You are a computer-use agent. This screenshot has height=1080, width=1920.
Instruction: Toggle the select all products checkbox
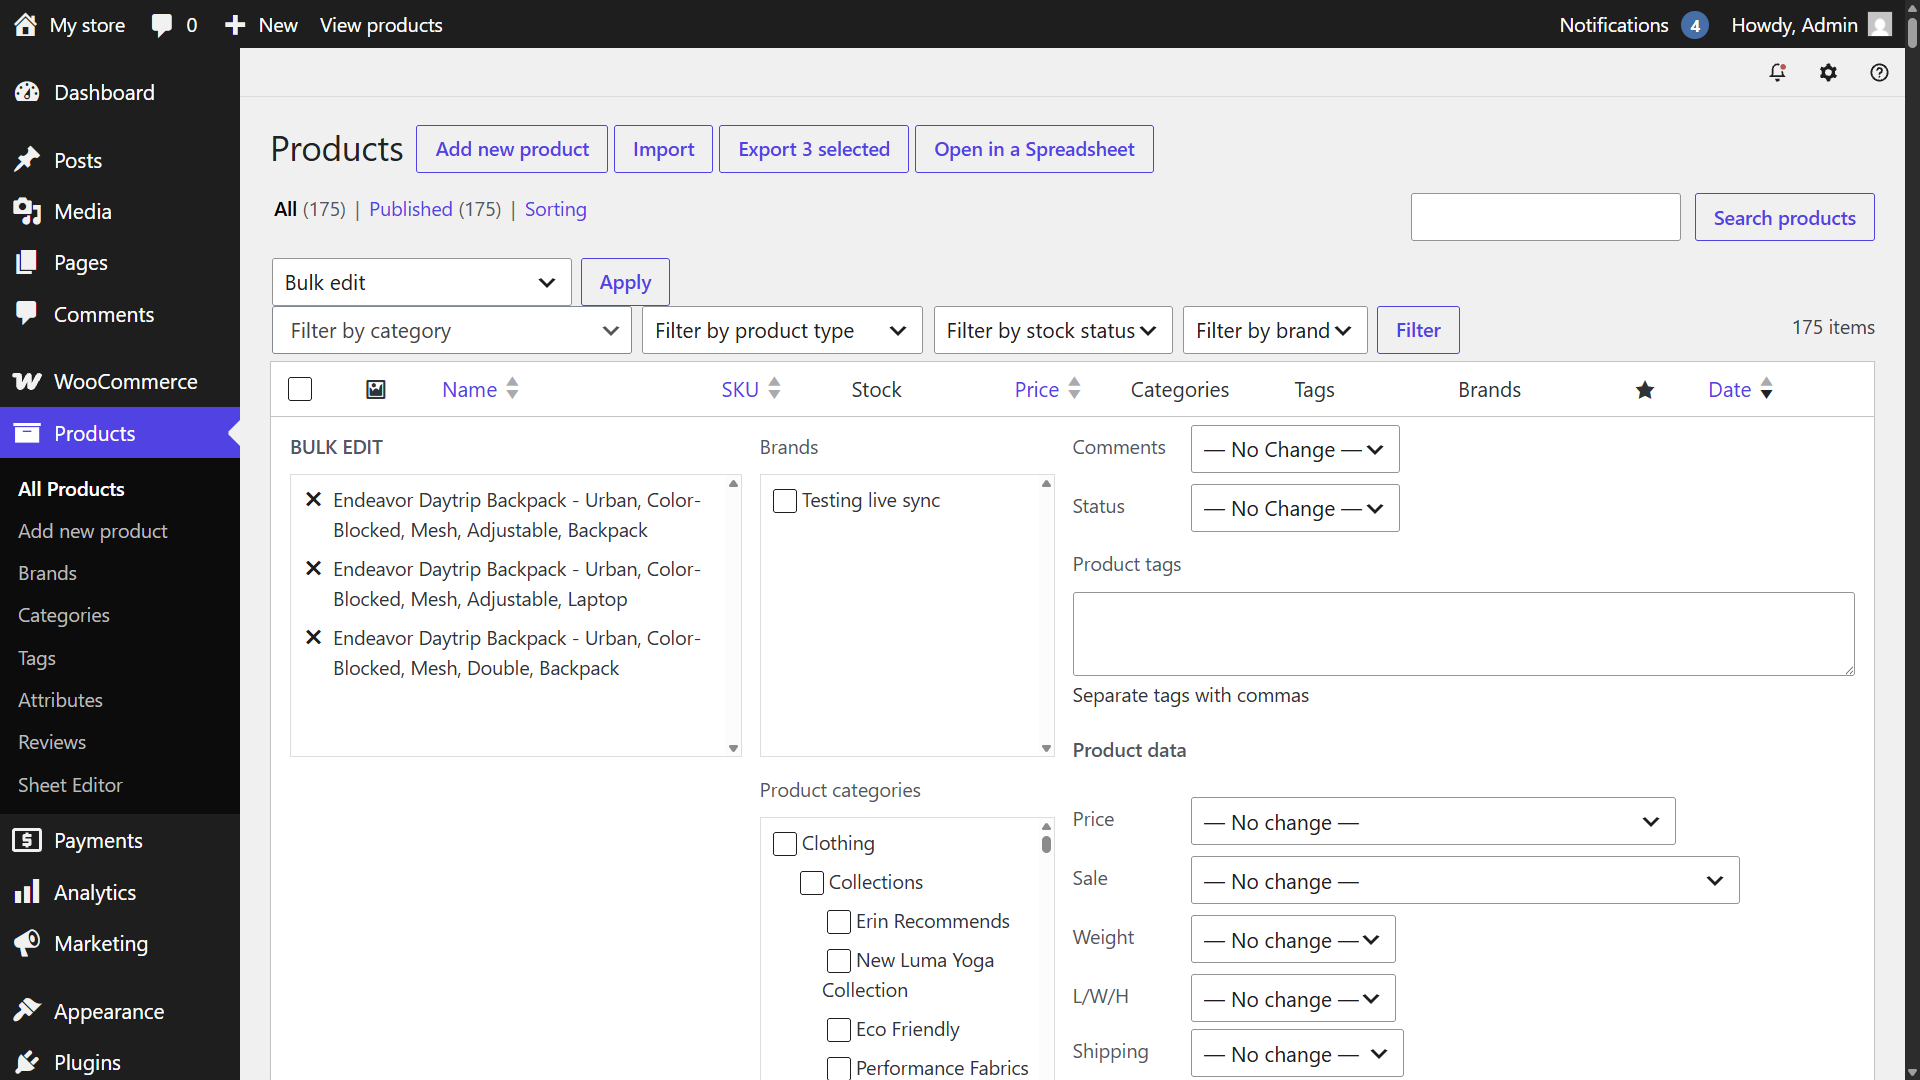coord(300,389)
